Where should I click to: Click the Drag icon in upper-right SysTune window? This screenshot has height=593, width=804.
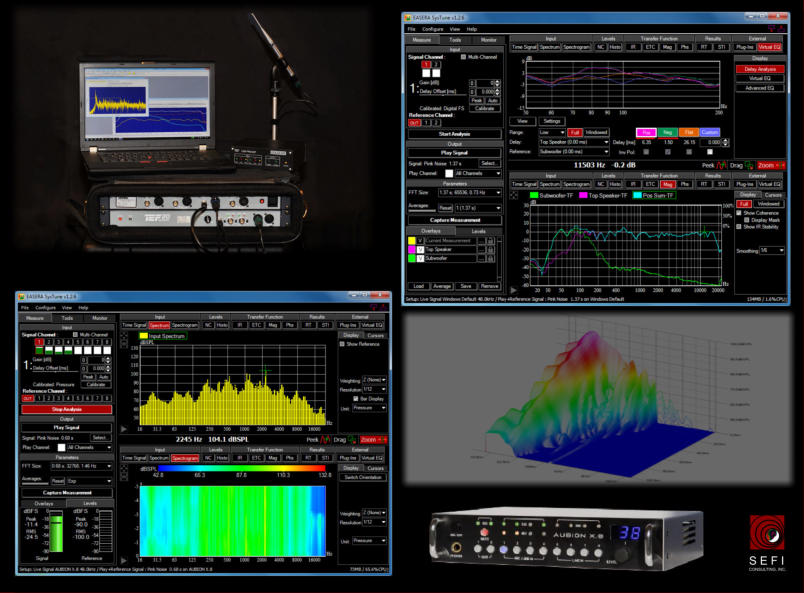point(749,165)
